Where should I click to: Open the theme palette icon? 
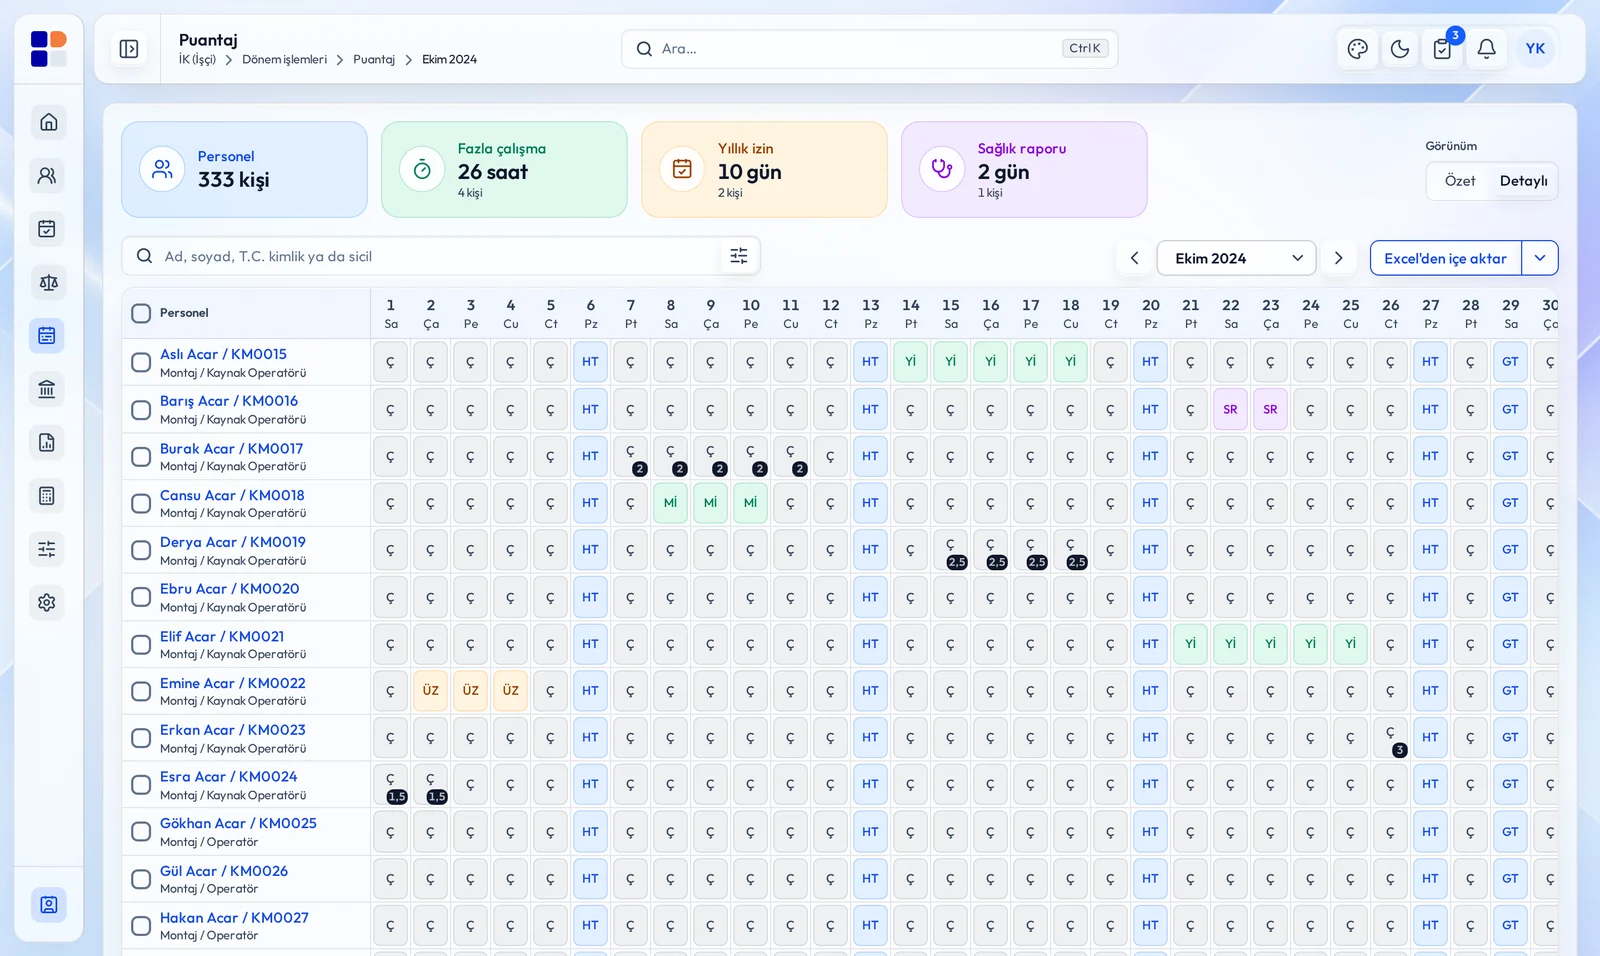click(x=1357, y=49)
